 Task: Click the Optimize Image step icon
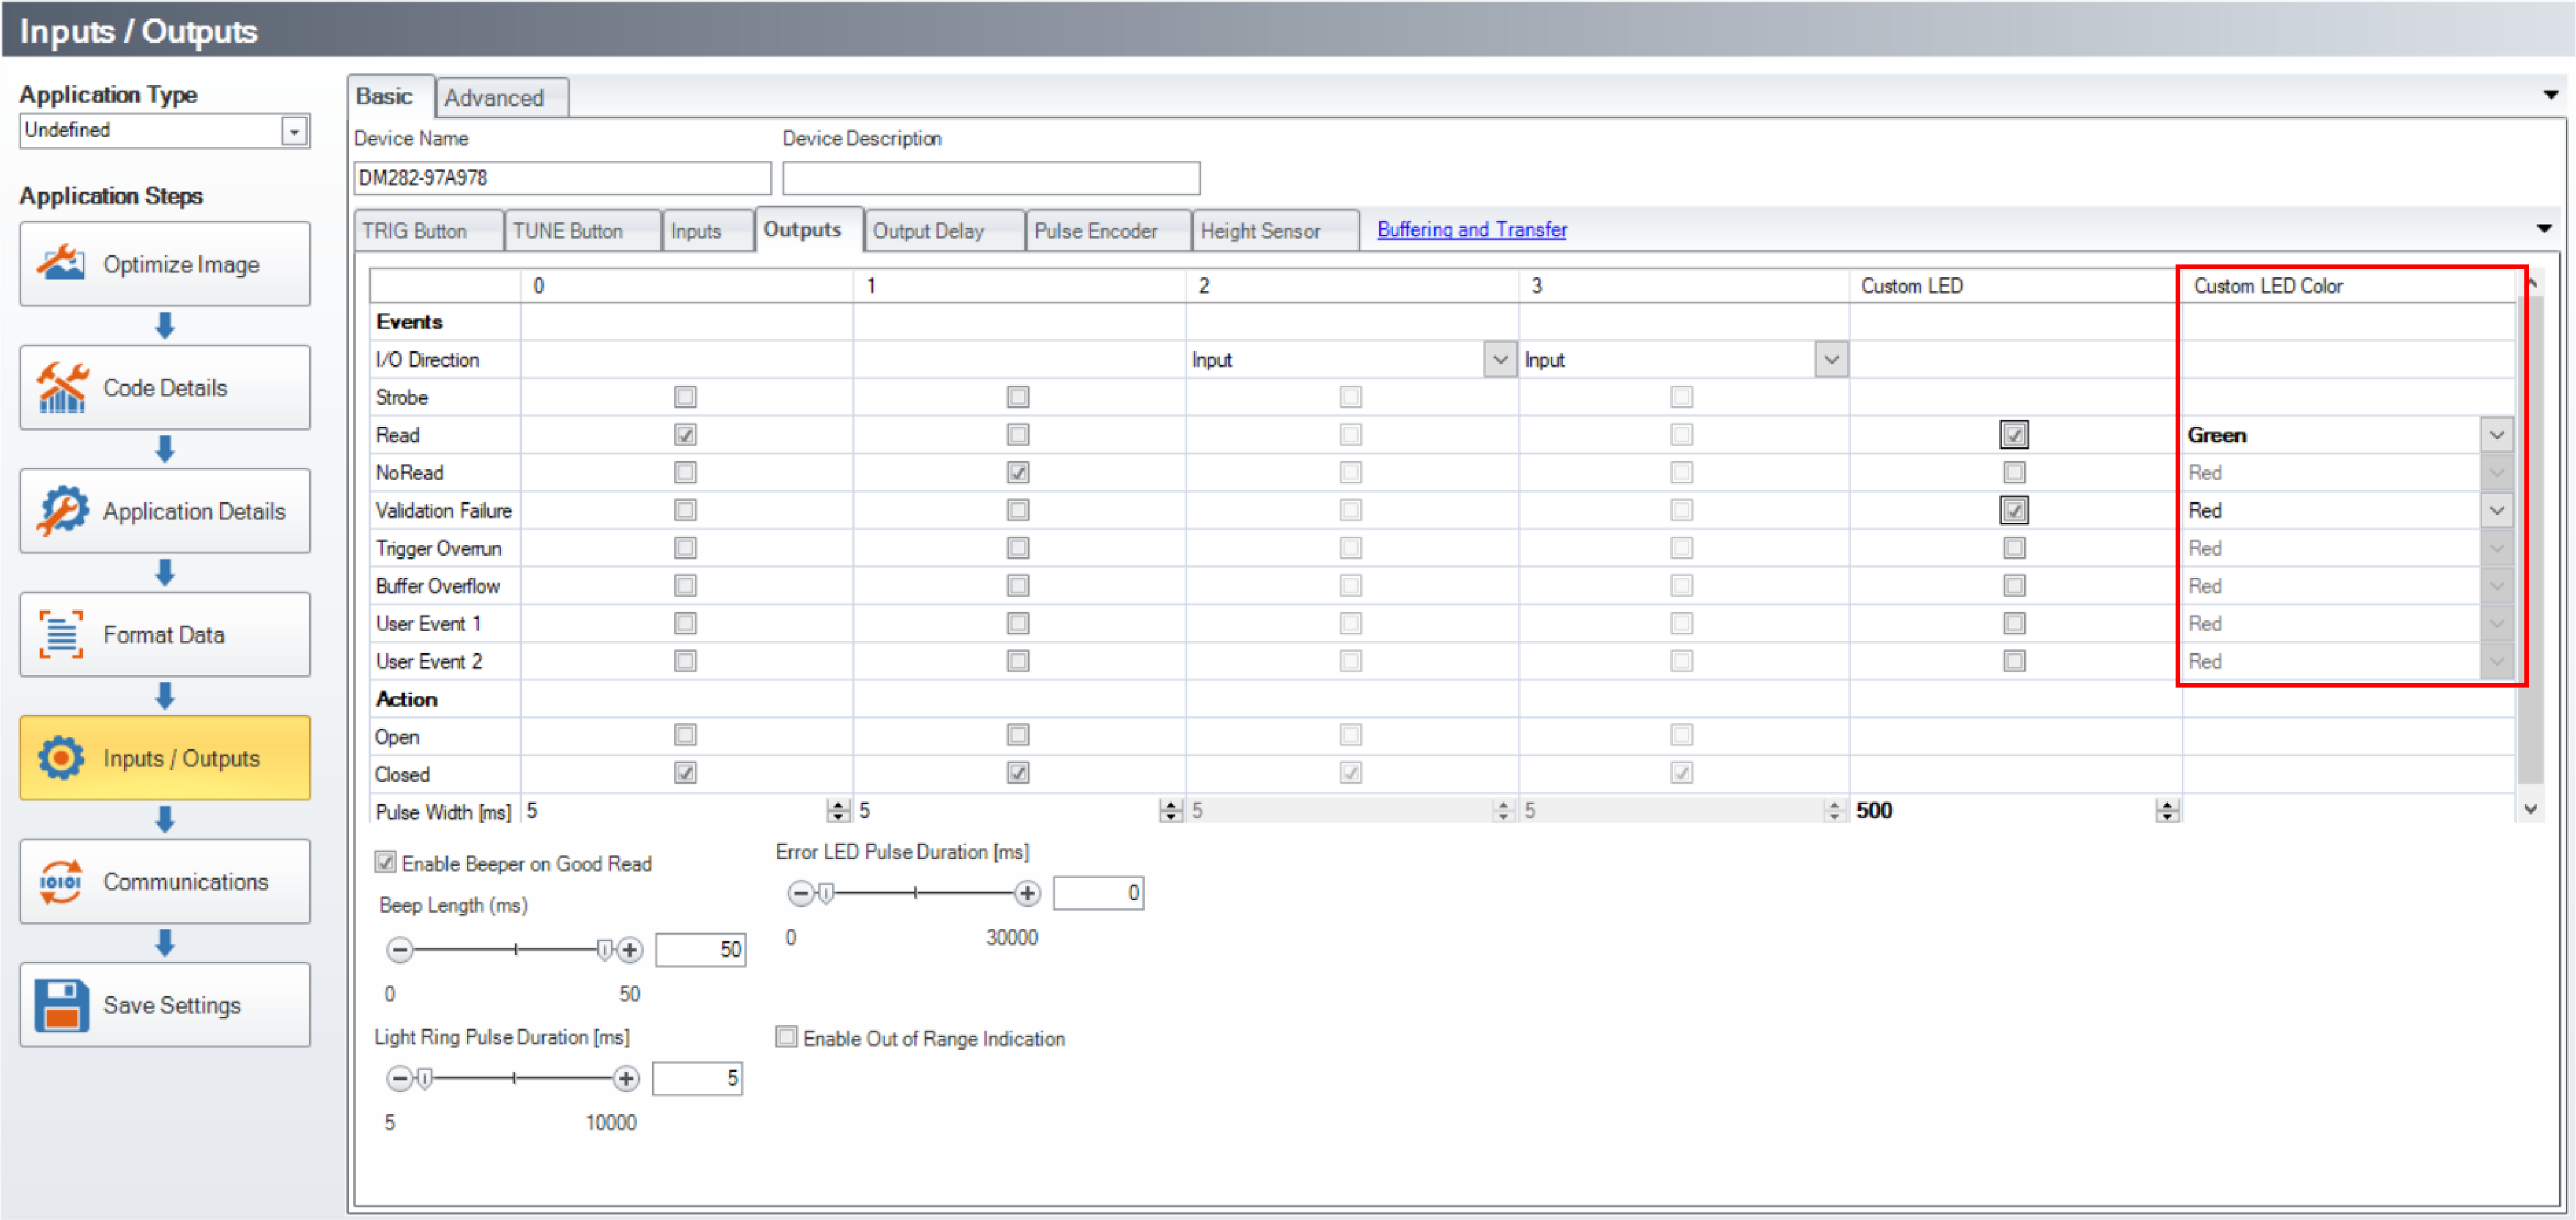[61, 264]
